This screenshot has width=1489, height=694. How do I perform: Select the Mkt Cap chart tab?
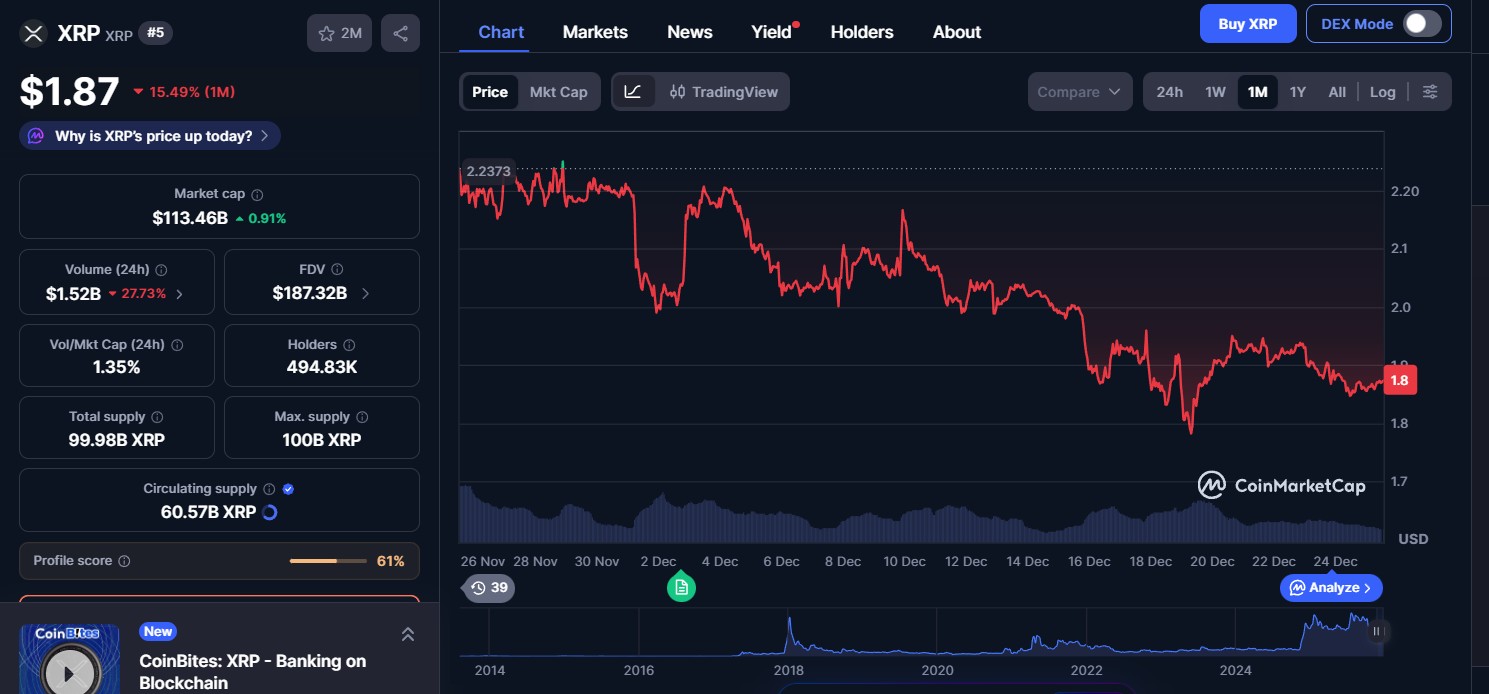(x=558, y=91)
